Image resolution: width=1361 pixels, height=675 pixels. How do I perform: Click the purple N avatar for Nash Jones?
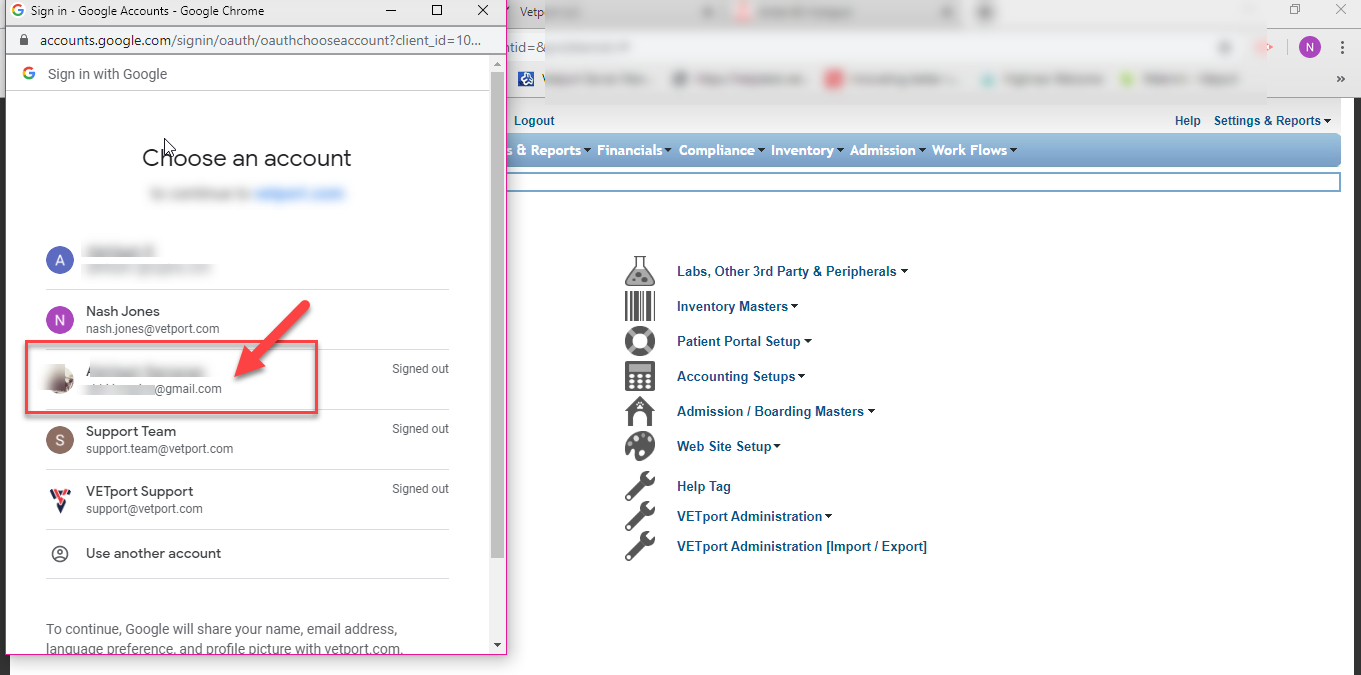(60, 320)
